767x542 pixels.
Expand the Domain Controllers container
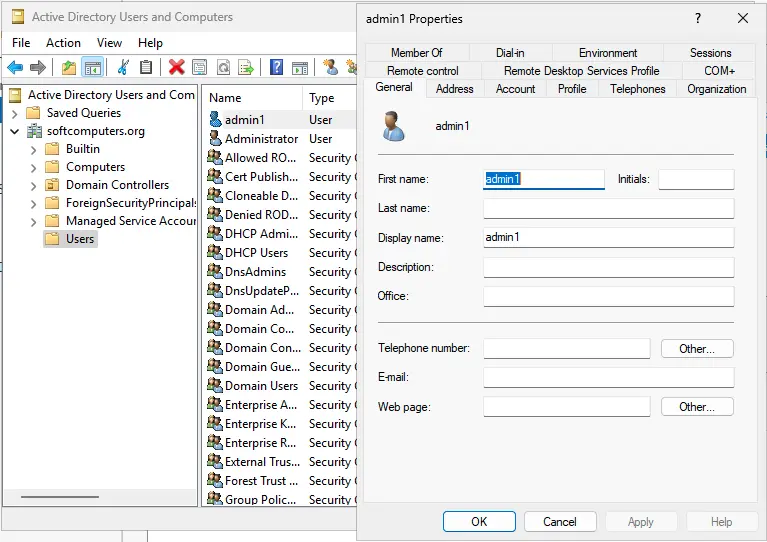click(x=34, y=185)
